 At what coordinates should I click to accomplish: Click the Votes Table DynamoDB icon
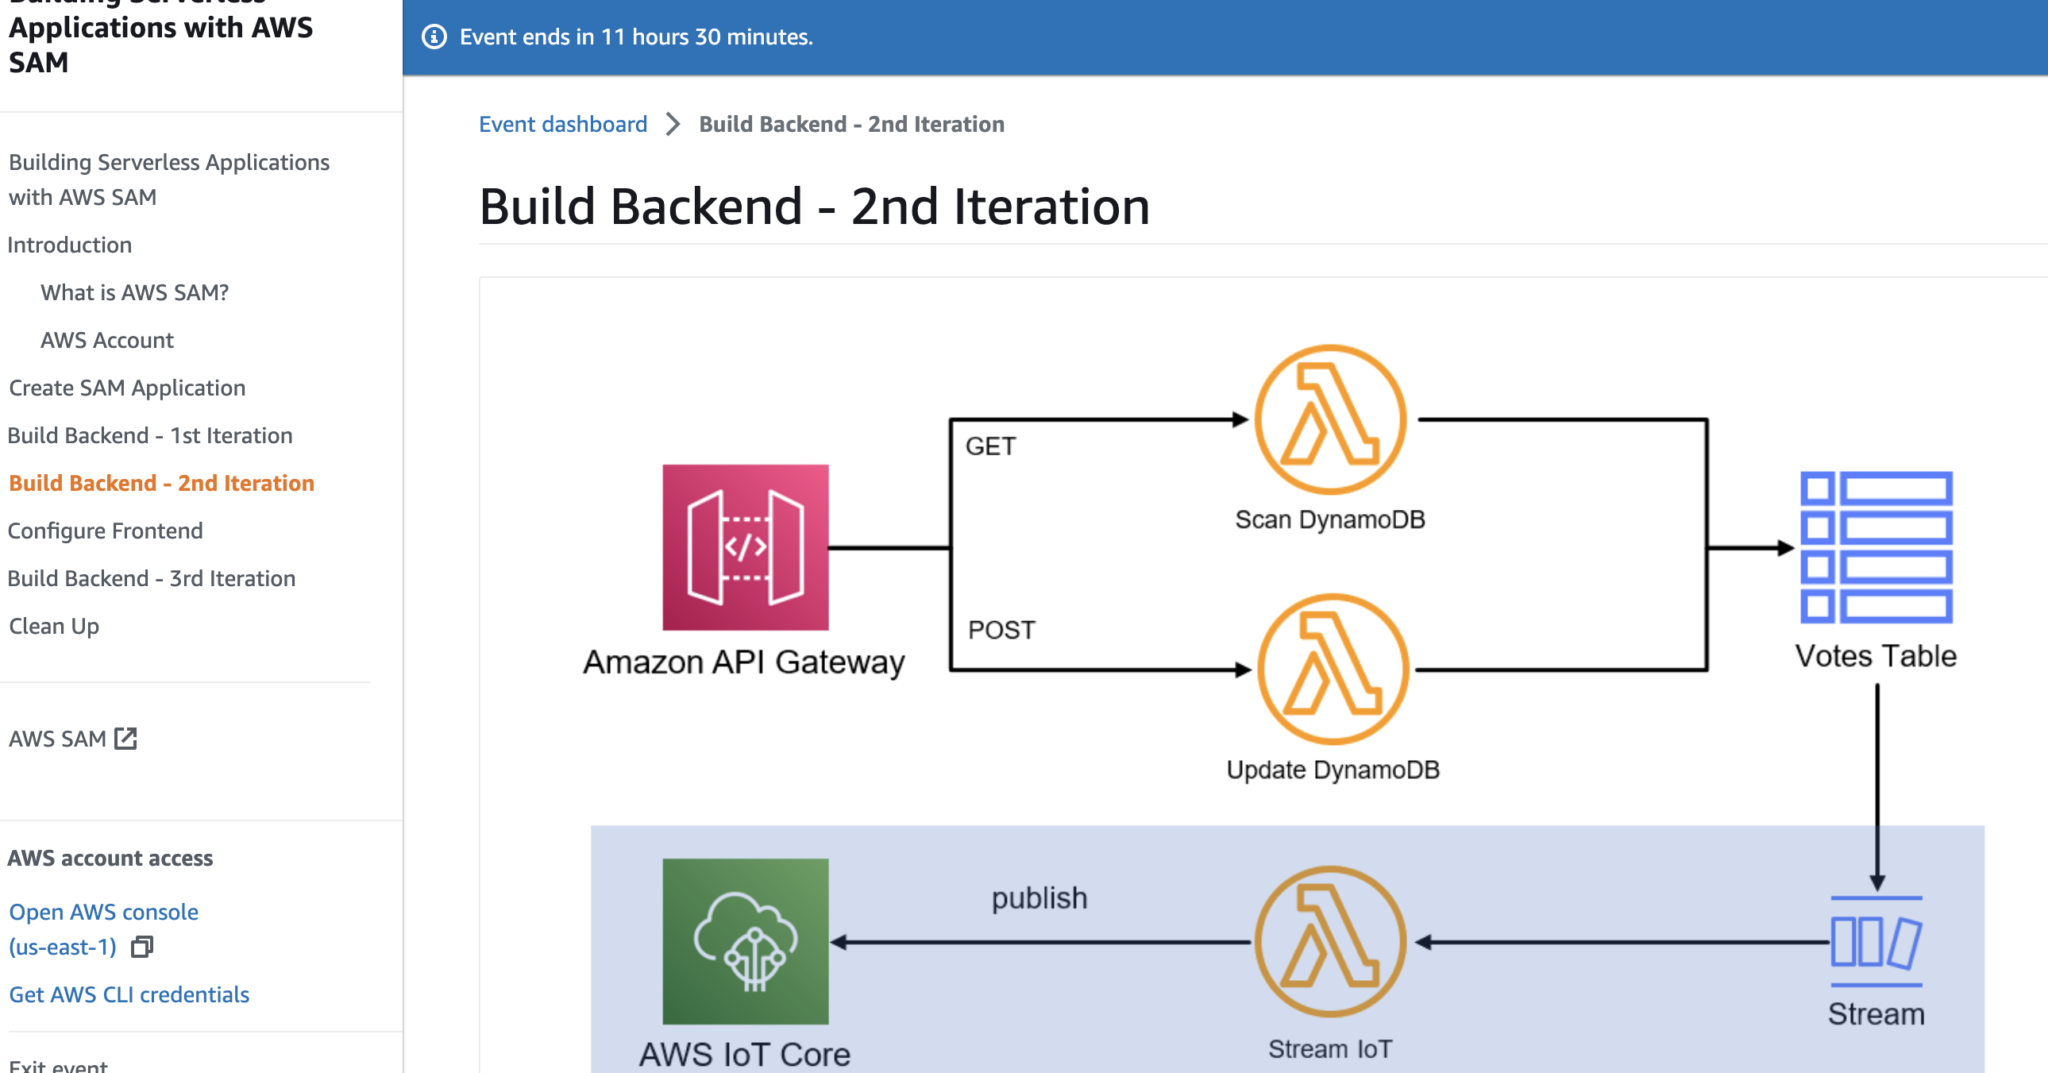point(1876,548)
